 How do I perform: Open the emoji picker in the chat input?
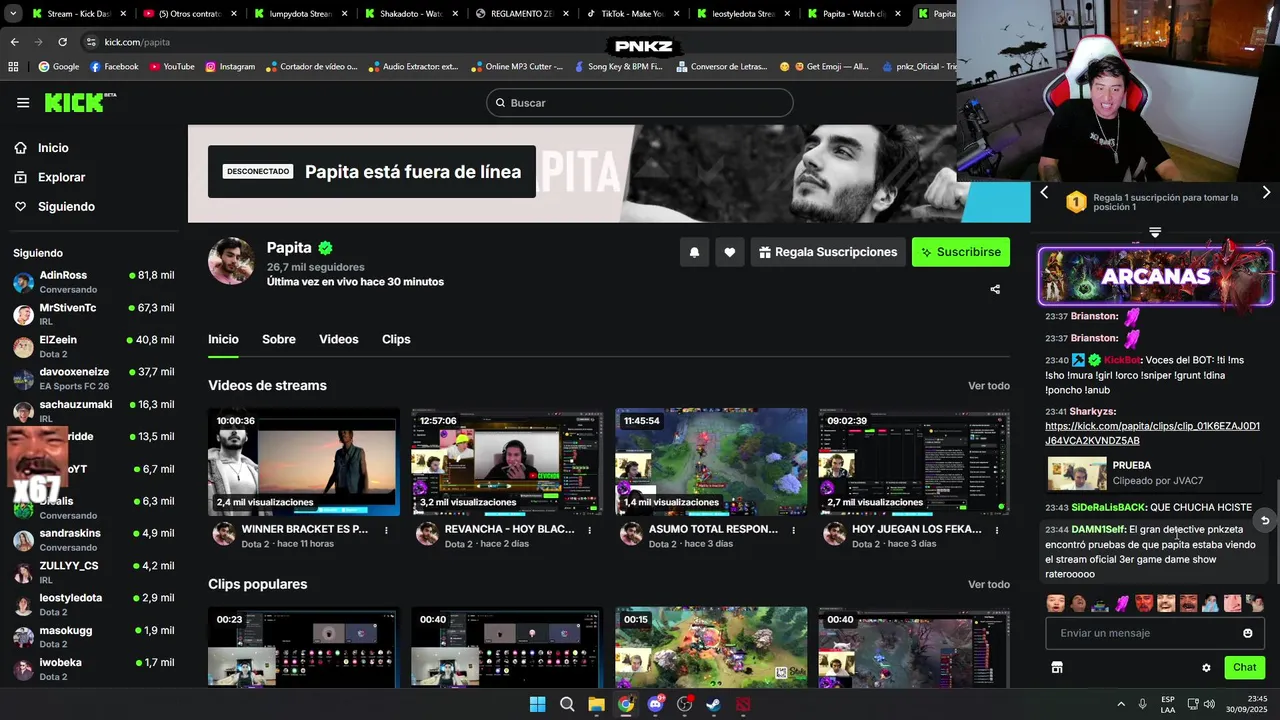[x=1247, y=633]
